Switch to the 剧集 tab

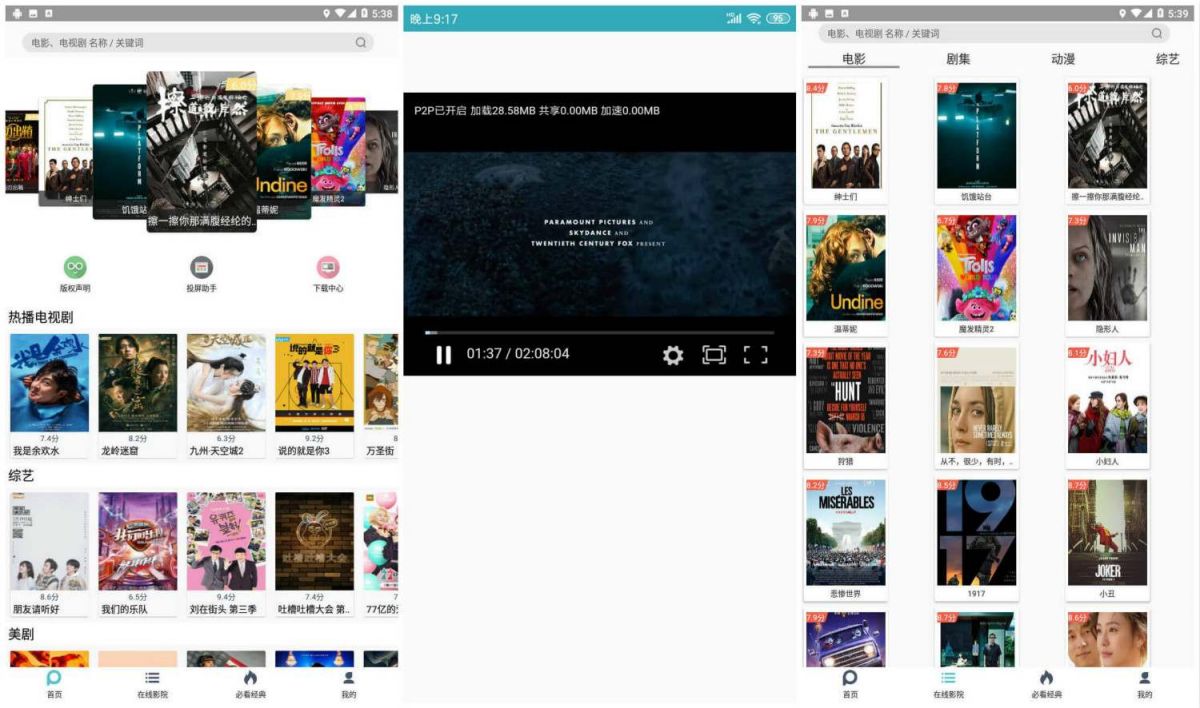pyautogui.click(x=958, y=59)
